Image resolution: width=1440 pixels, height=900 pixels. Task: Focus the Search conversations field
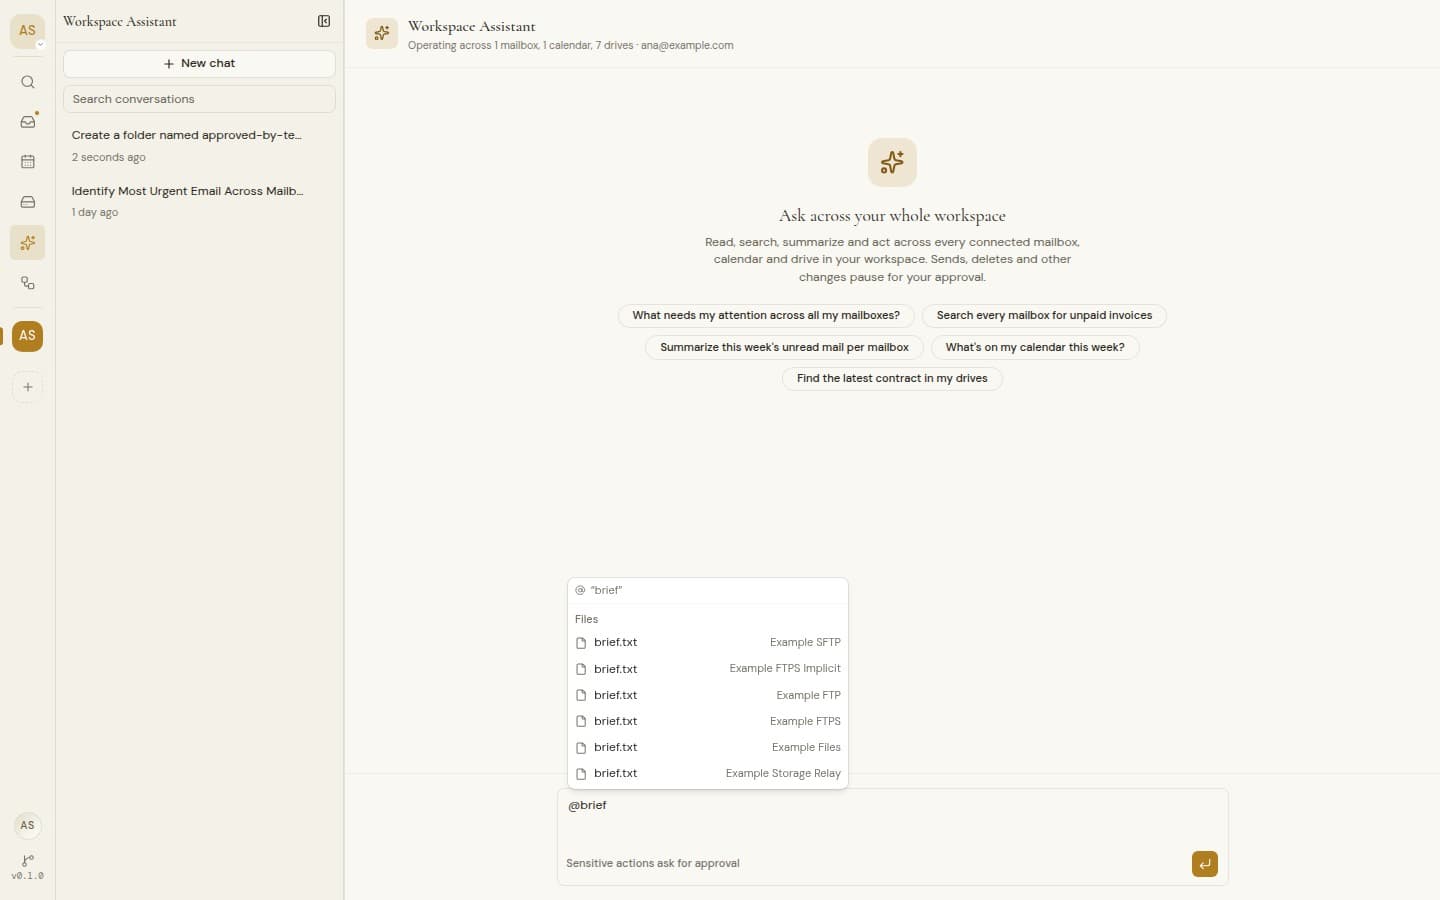click(199, 99)
